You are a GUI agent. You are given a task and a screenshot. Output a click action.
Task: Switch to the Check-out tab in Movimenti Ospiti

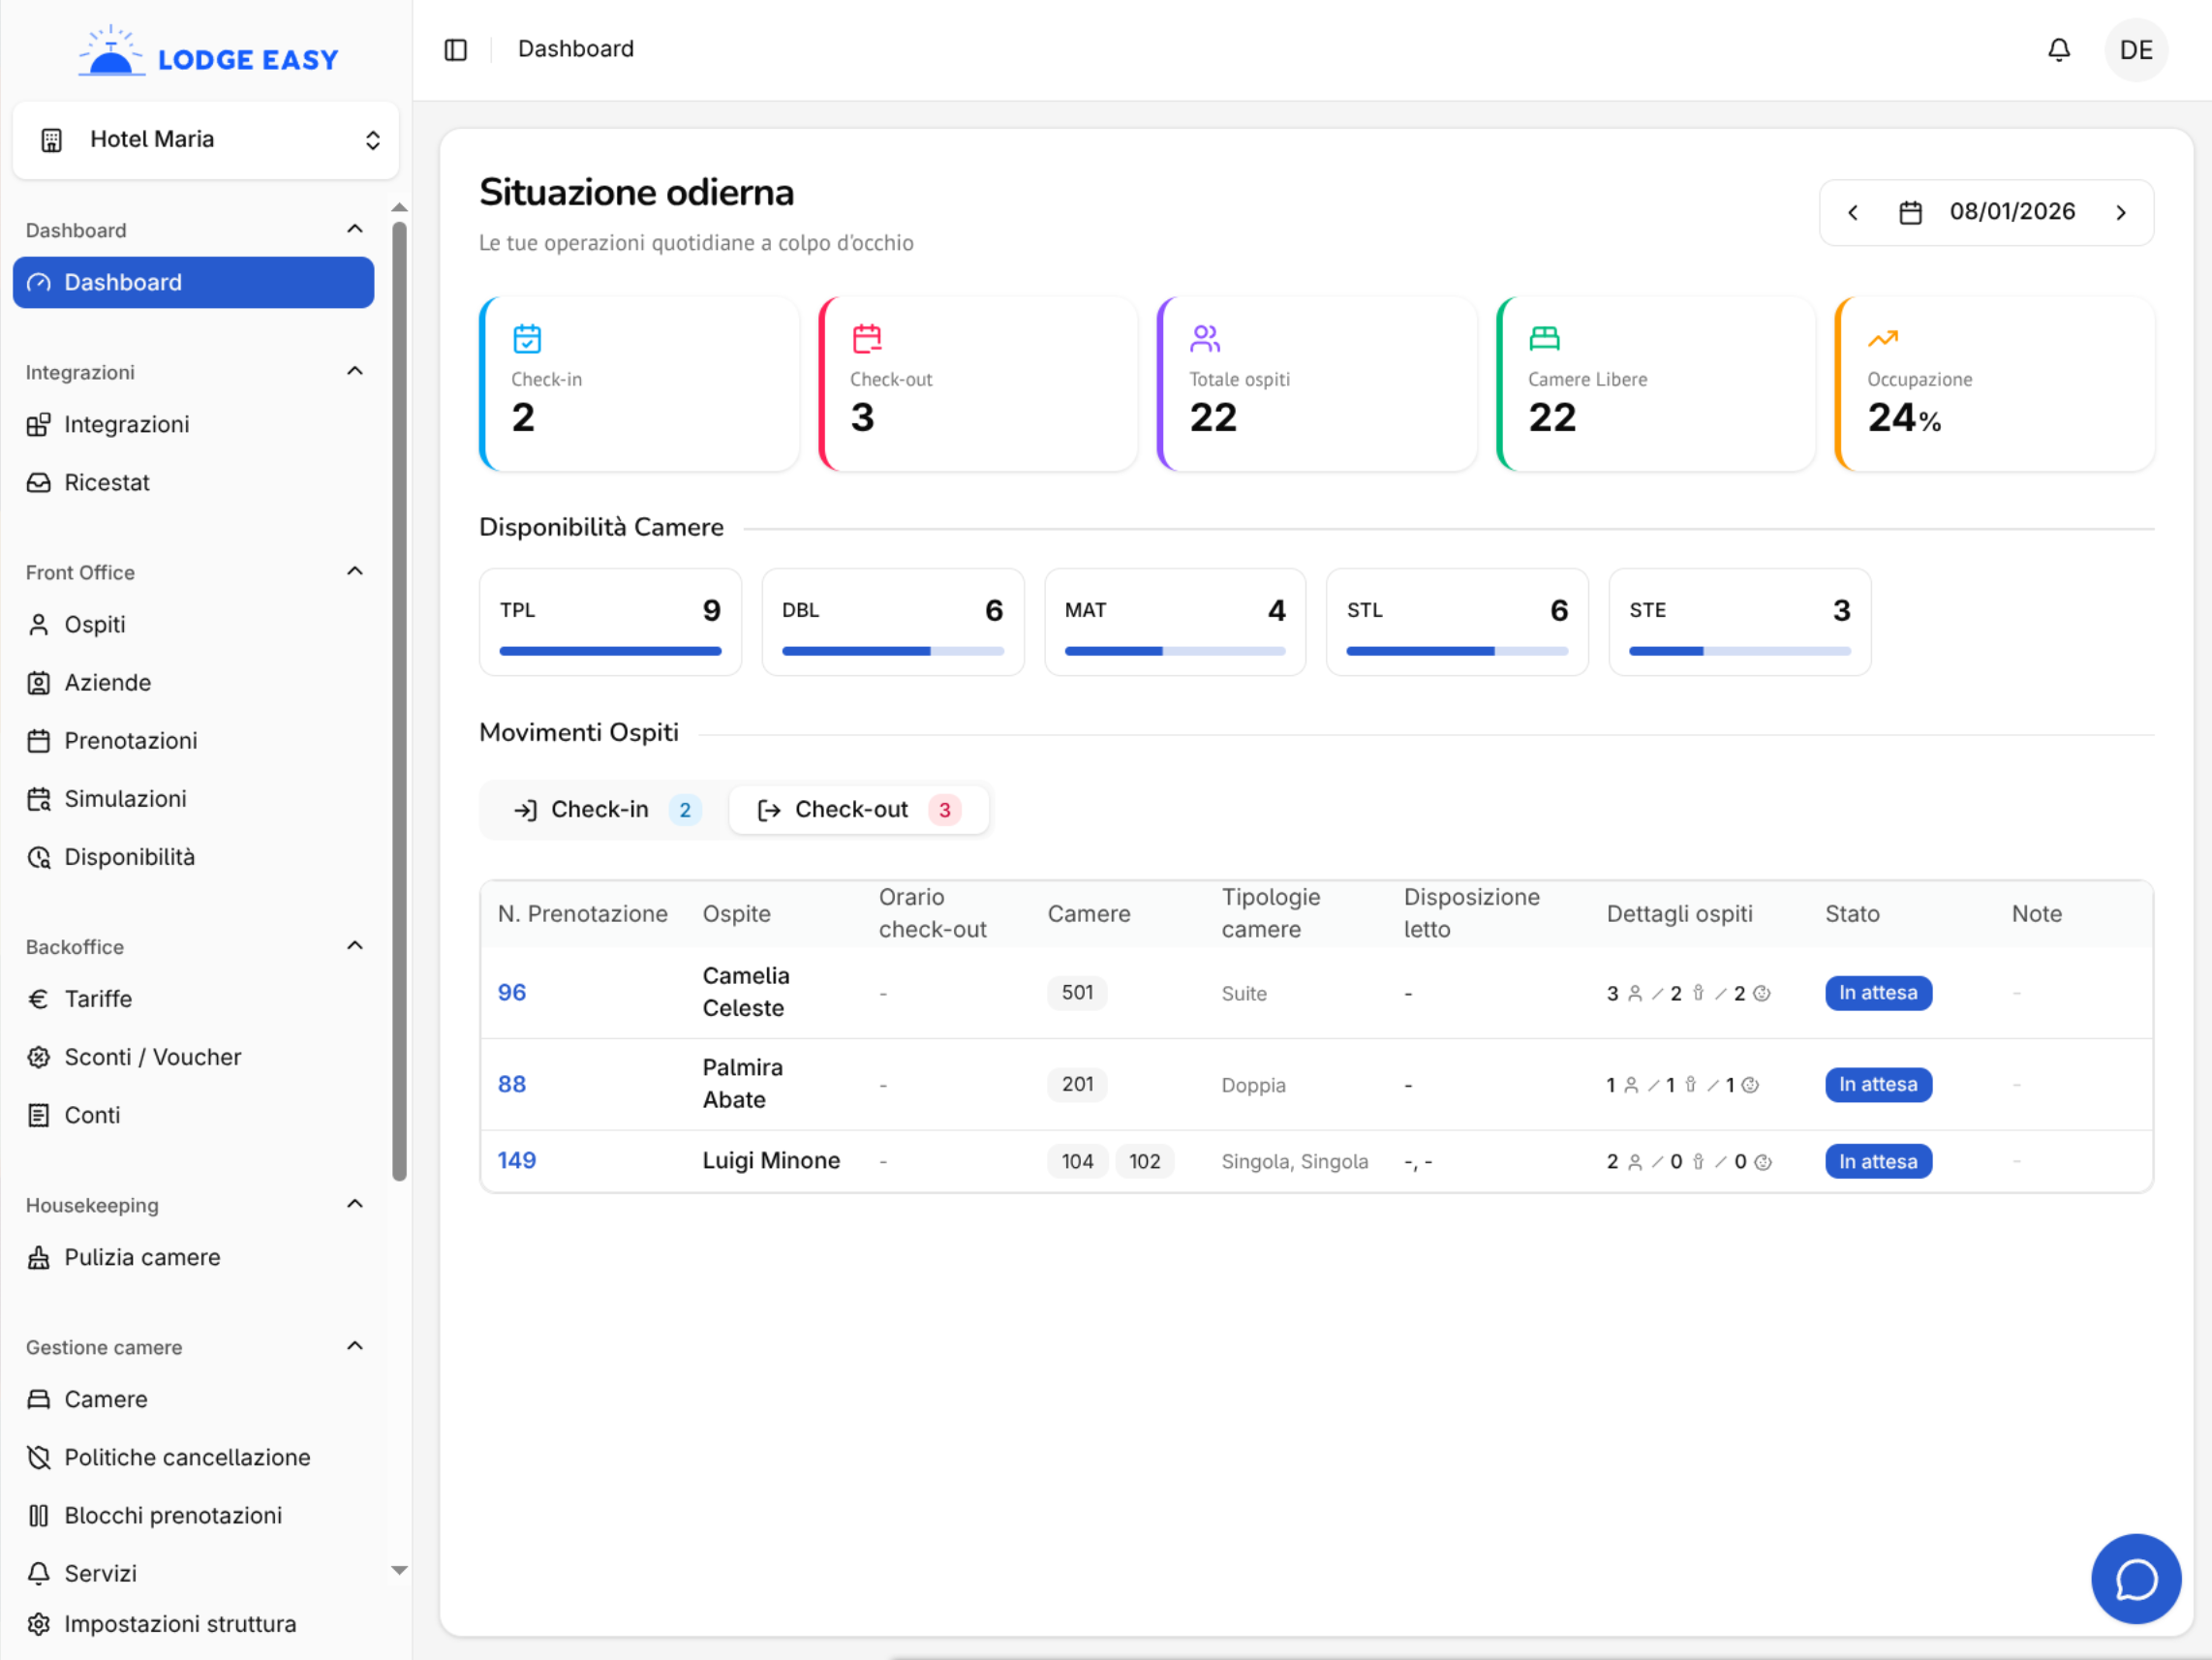pyautogui.click(x=858, y=809)
